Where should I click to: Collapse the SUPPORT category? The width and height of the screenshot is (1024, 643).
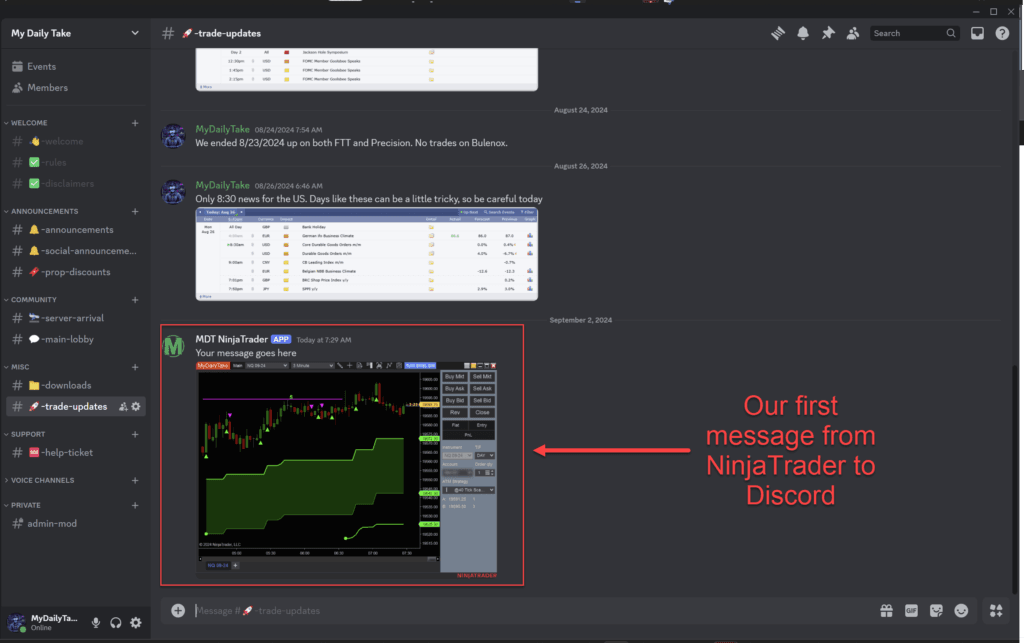pos(27,435)
